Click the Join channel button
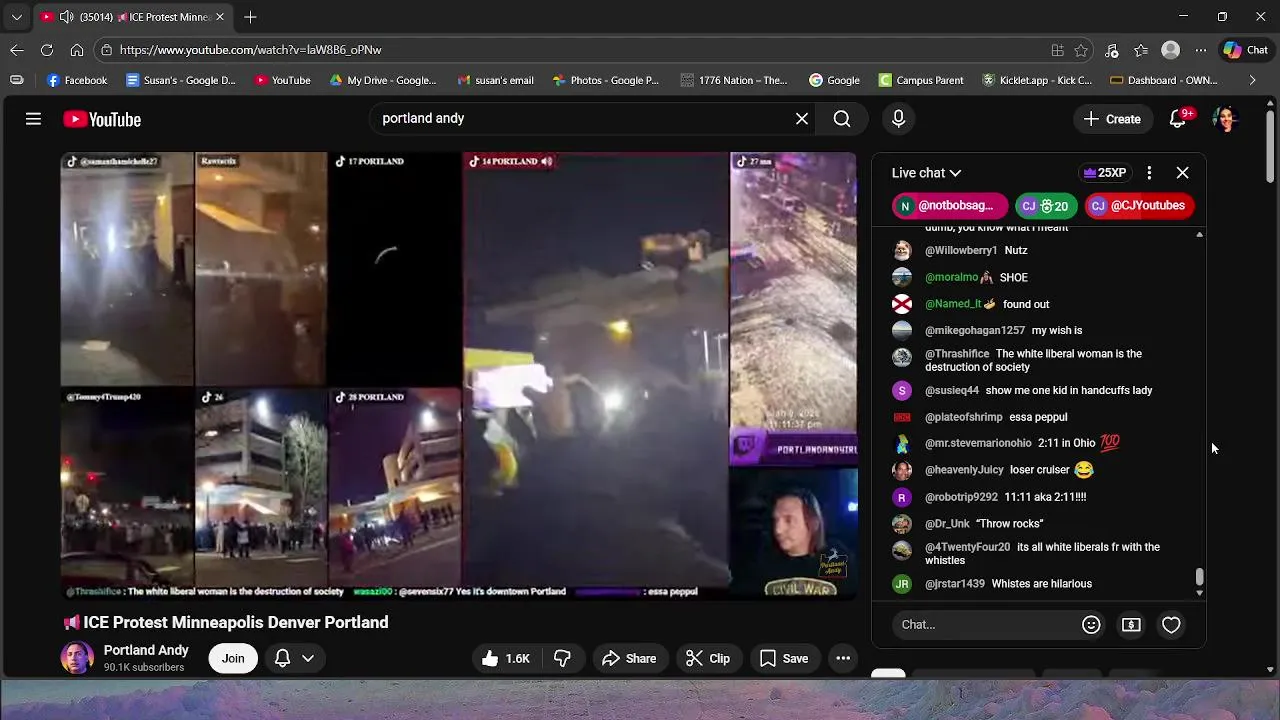Viewport: 1280px width, 720px height. pos(233,658)
